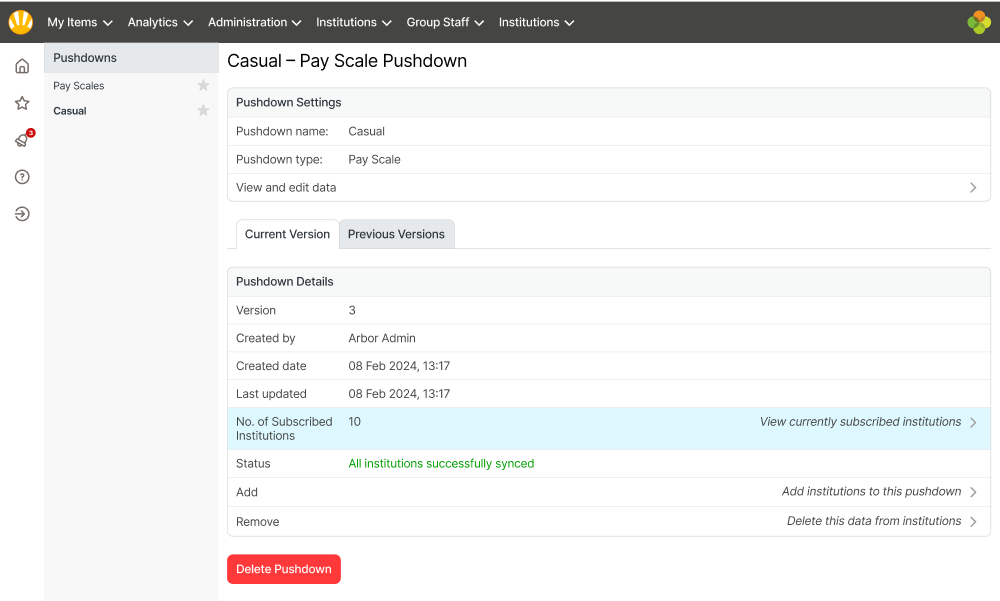Screen dimensions: 1000x601
Task: View notifications via the bell icon
Action: pyautogui.click(x=21, y=140)
